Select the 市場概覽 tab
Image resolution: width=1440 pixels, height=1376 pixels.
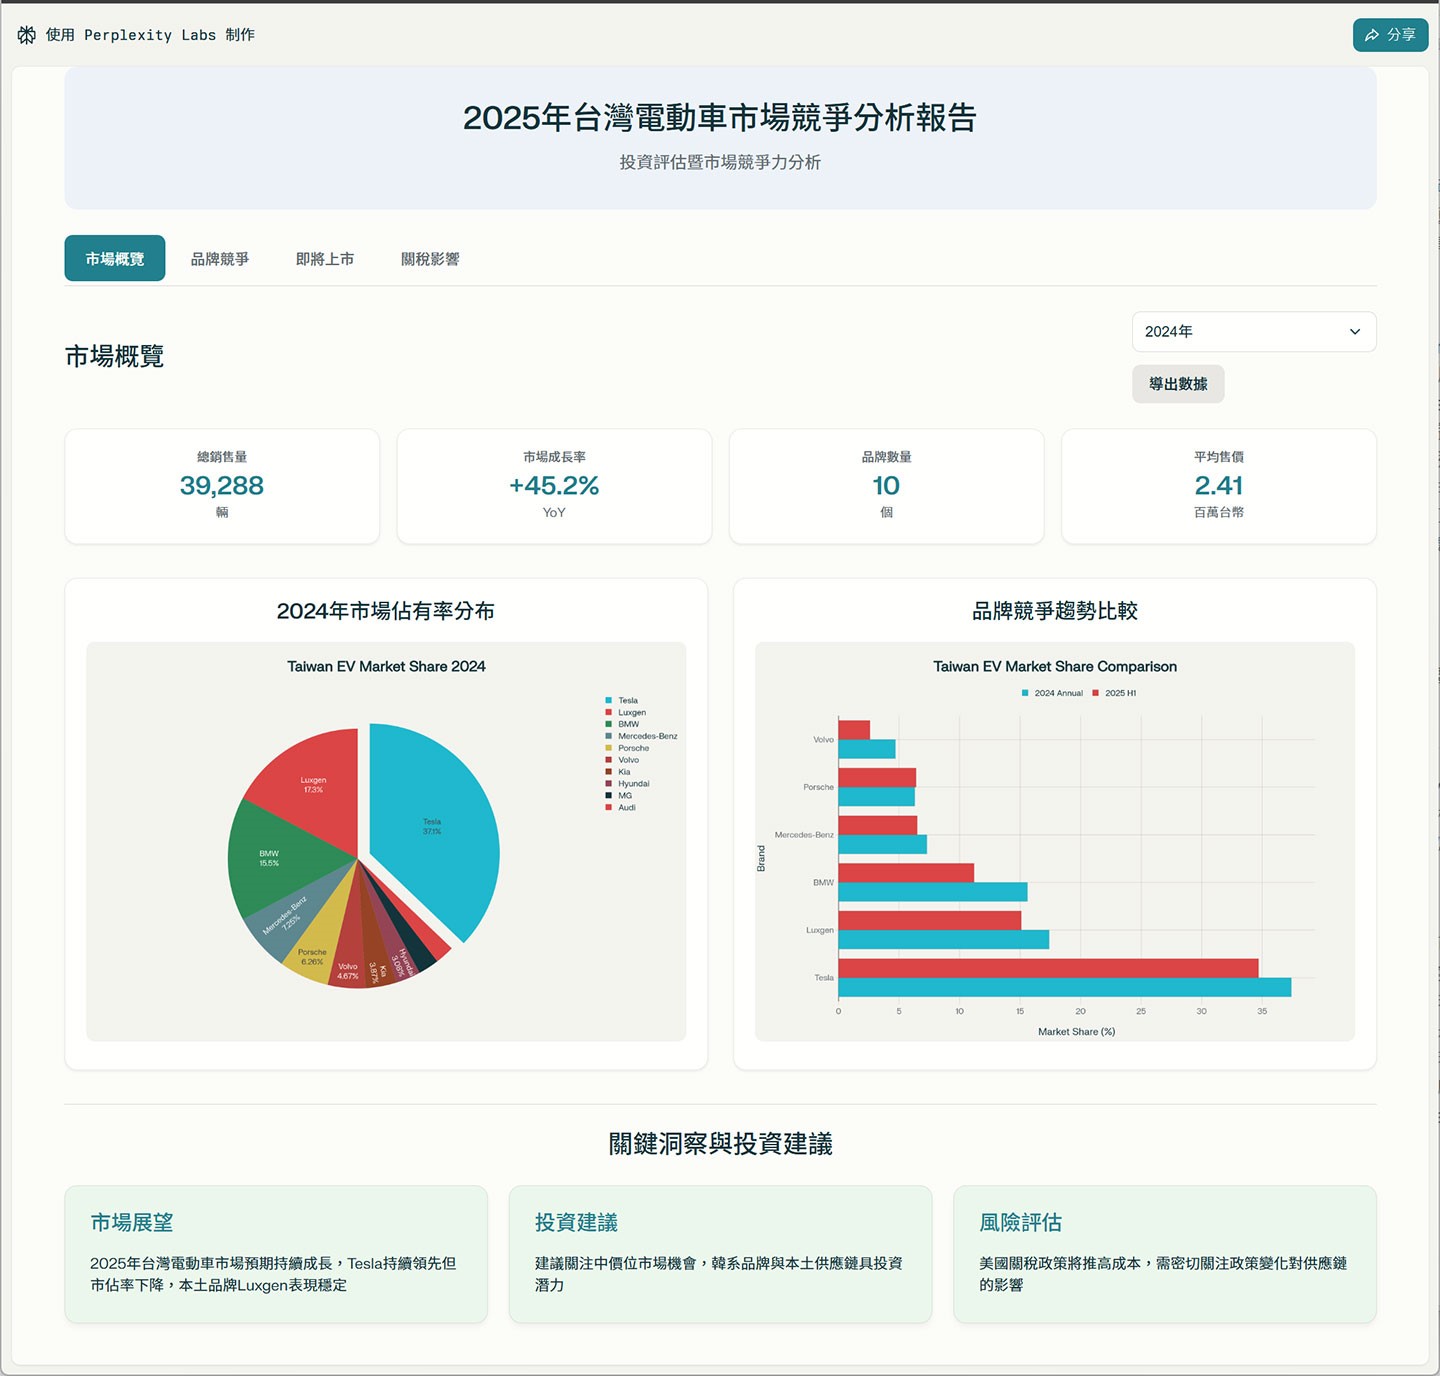click(114, 258)
